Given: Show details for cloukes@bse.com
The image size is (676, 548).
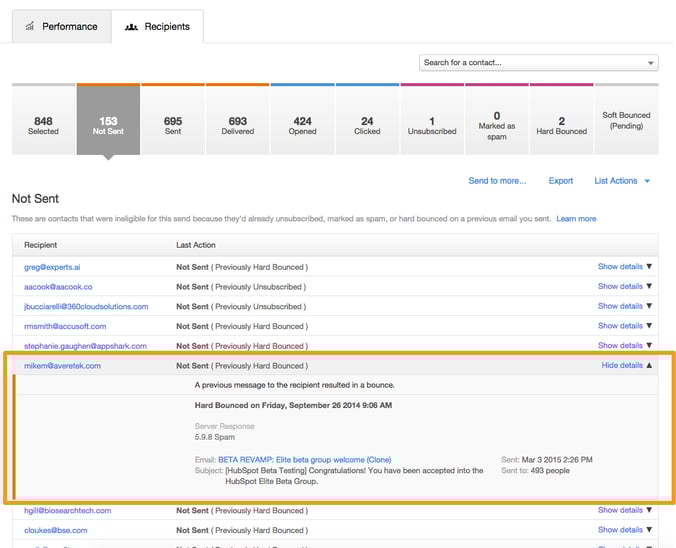Looking at the screenshot, I should point(625,530).
